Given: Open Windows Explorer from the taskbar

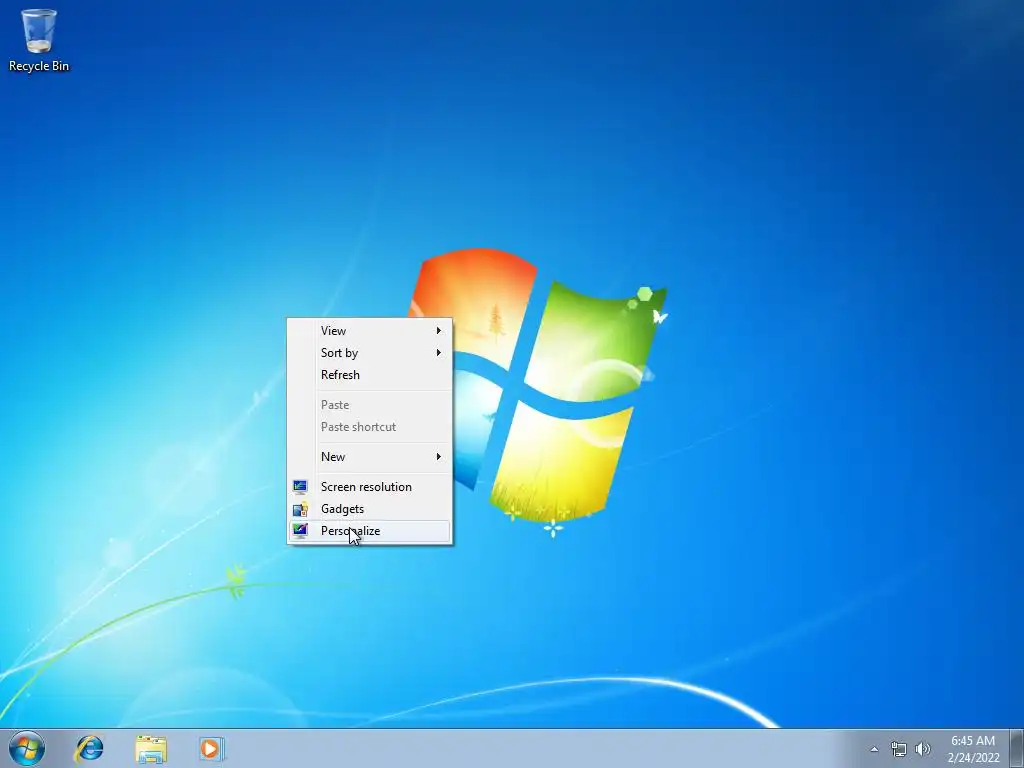Looking at the screenshot, I should pyautogui.click(x=151, y=748).
